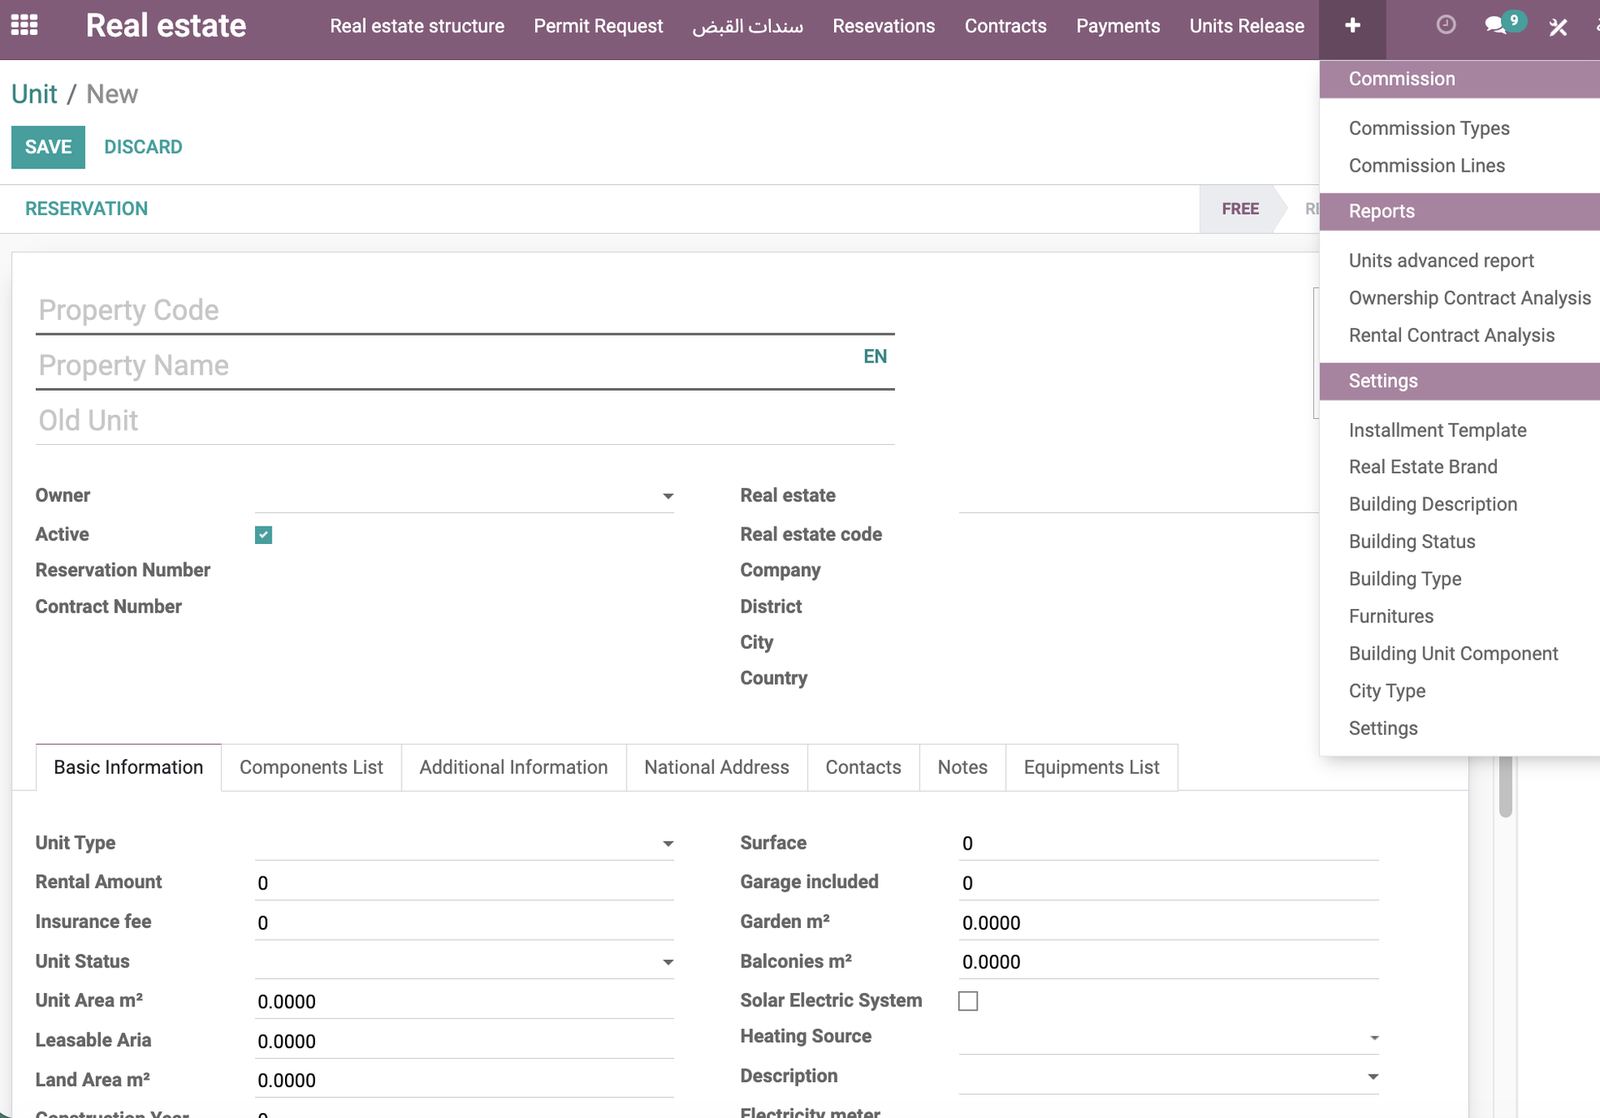Open Commission Types menu entry
Image resolution: width=1600 pixels, height=1118 pixels.
pyautogui.click(x=1429, y=128)
